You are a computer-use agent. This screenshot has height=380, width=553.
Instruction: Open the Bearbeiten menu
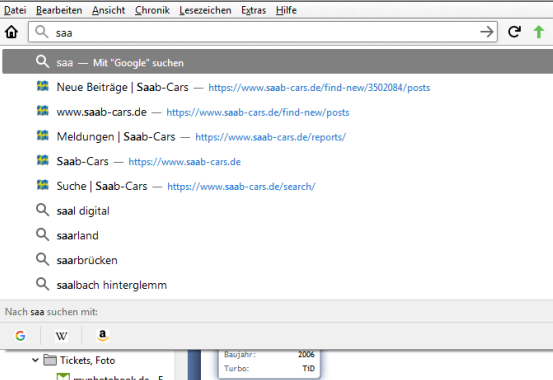pyautogui.click(x=59, y=10)
